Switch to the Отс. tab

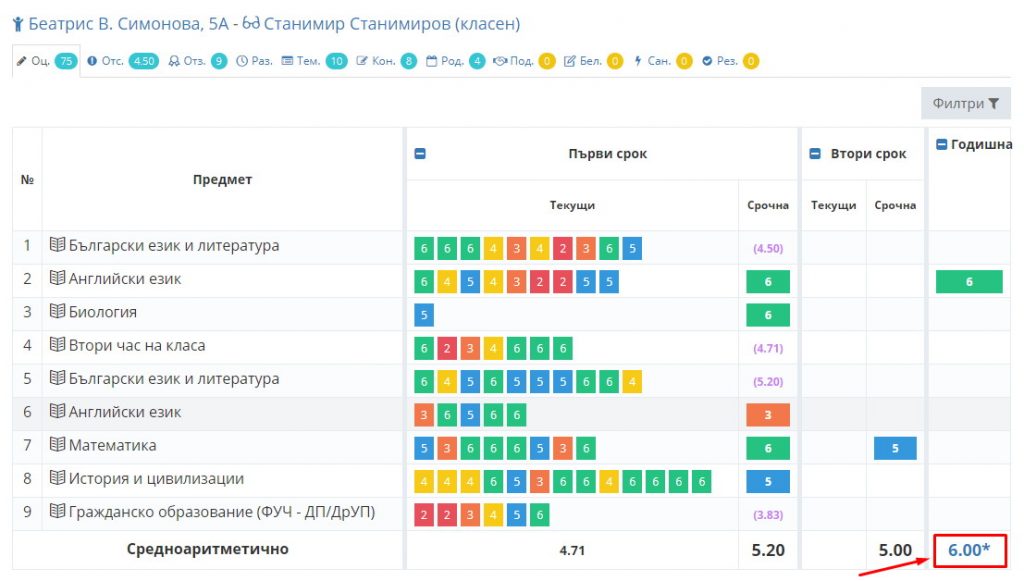coord(122,61)
